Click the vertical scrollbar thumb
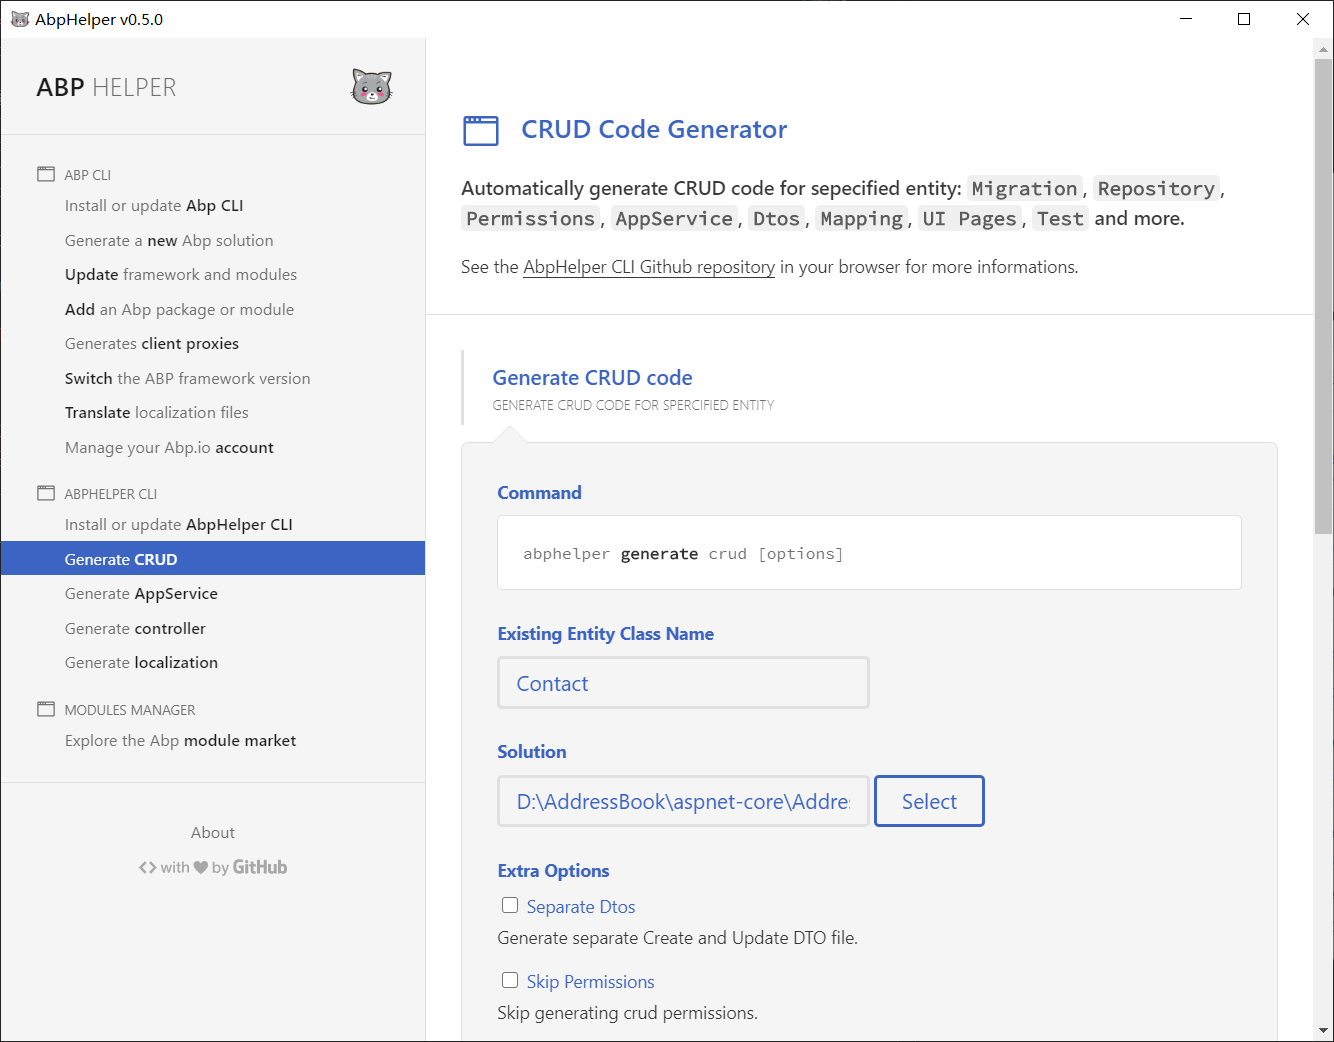Image resolution: width=1334 pixels, height=1042 pixels. (x=1323, y=295)
